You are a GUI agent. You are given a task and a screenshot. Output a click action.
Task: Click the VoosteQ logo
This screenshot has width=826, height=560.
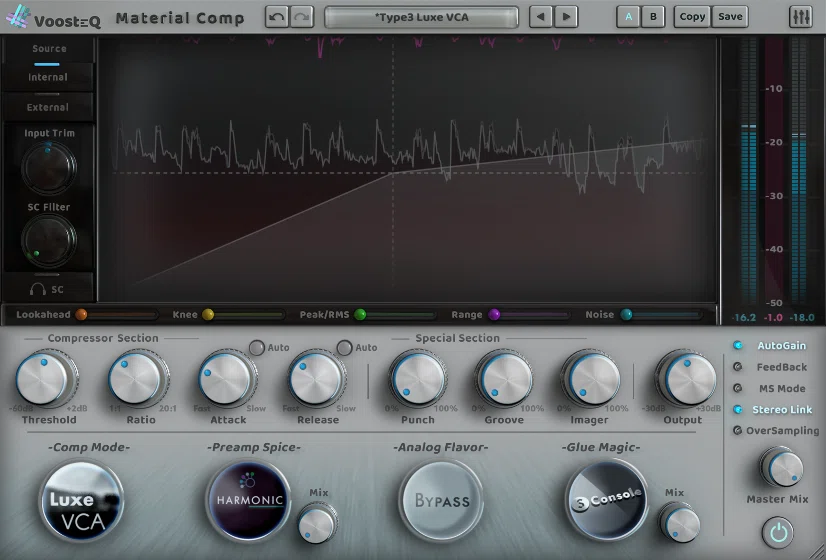[54, 18]
